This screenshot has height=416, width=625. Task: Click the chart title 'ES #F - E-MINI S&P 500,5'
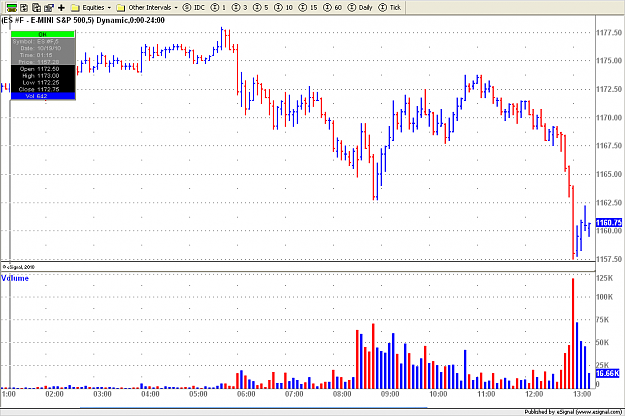47,20
